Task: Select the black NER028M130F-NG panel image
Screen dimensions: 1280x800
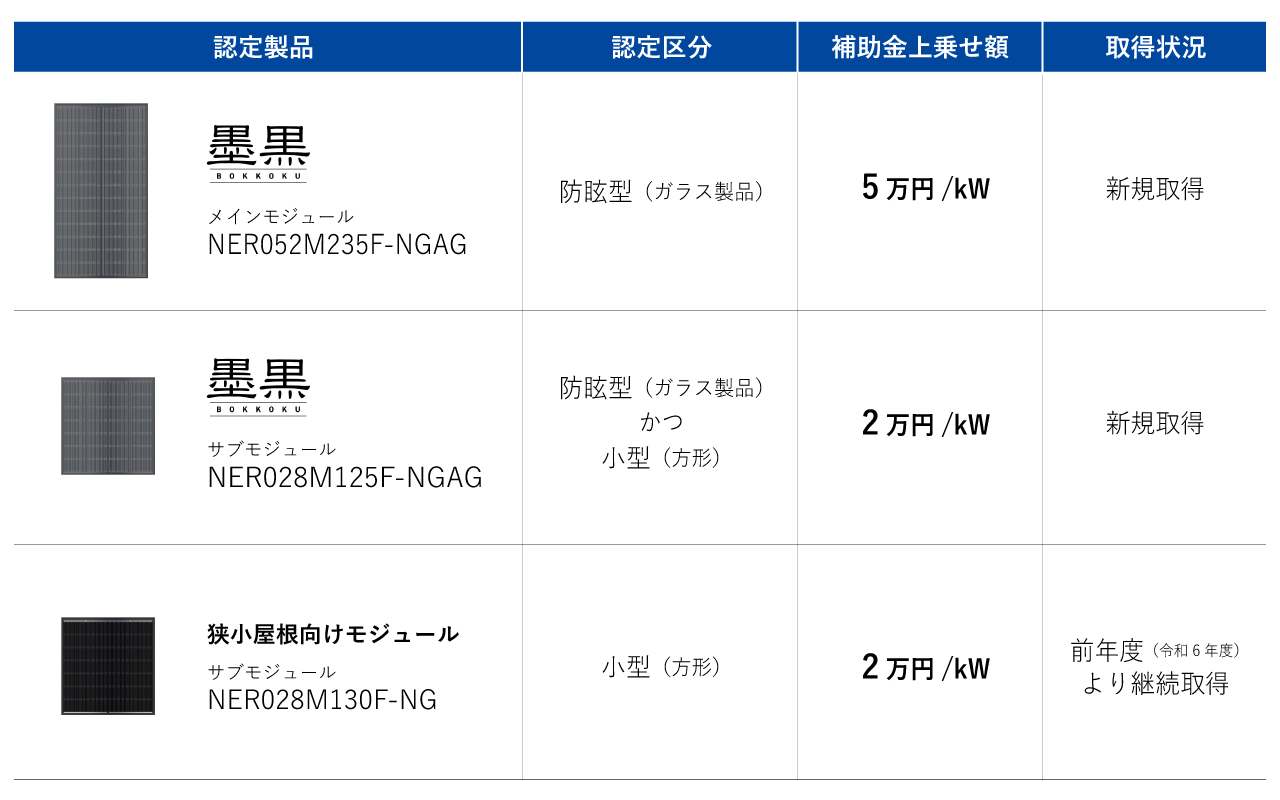Action: pos(108,666)
